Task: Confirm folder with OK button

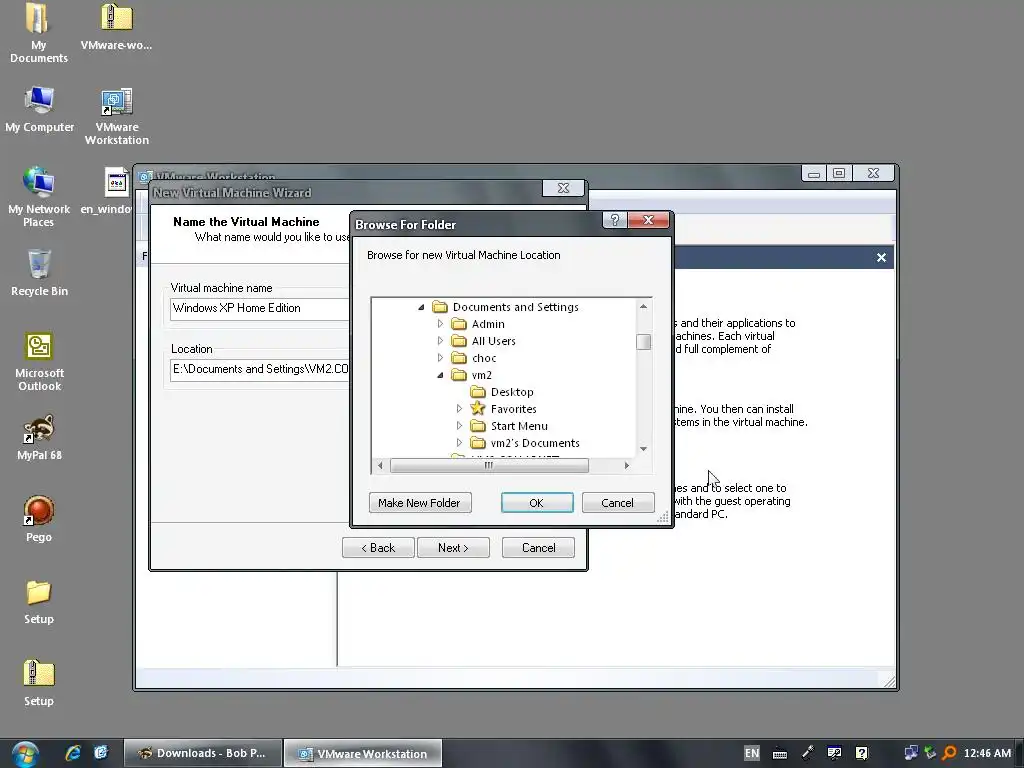Action: 537,503
